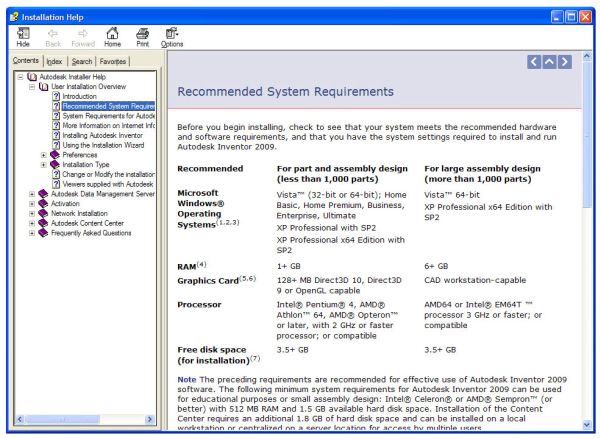Image resolution: width=600 pixels, height=439 pixels.
Task: Click contents pane horizontal scrollbar thumb
Action: coord(63,419)
